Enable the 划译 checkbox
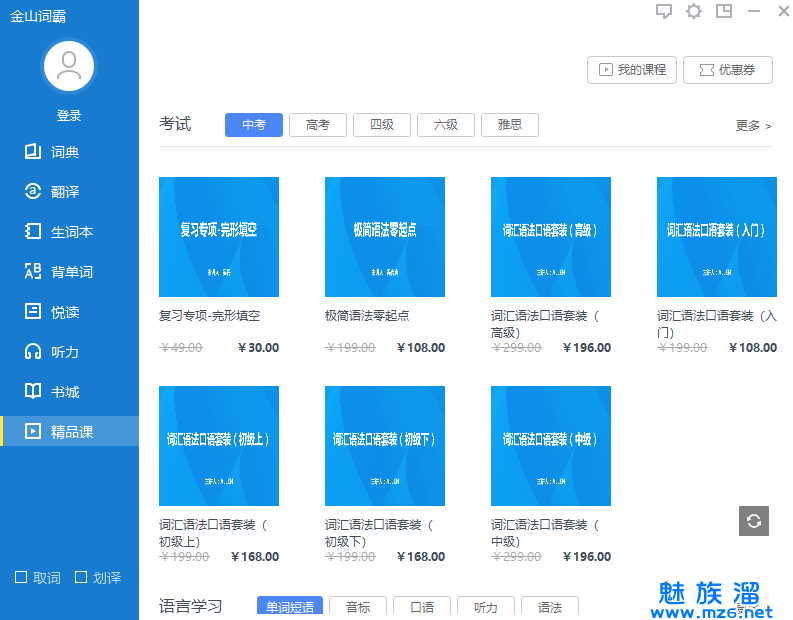793x620 pixels. coord(81,577)
